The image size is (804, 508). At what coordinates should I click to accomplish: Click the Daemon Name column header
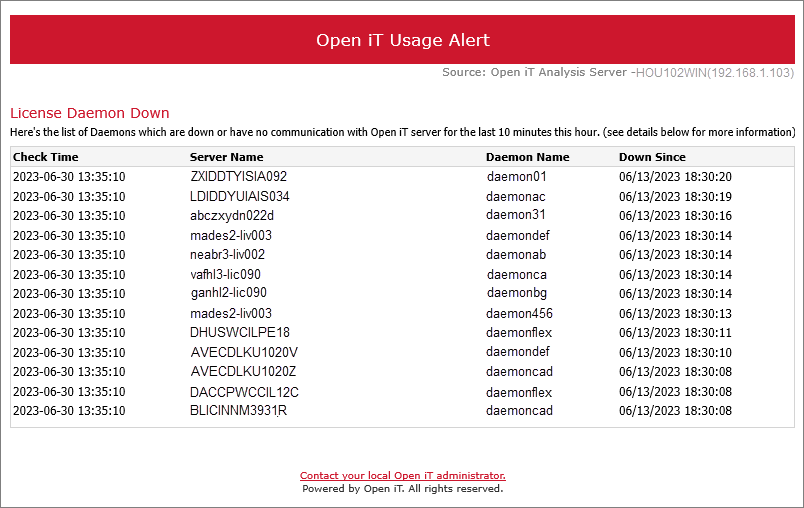pos(528,157)
